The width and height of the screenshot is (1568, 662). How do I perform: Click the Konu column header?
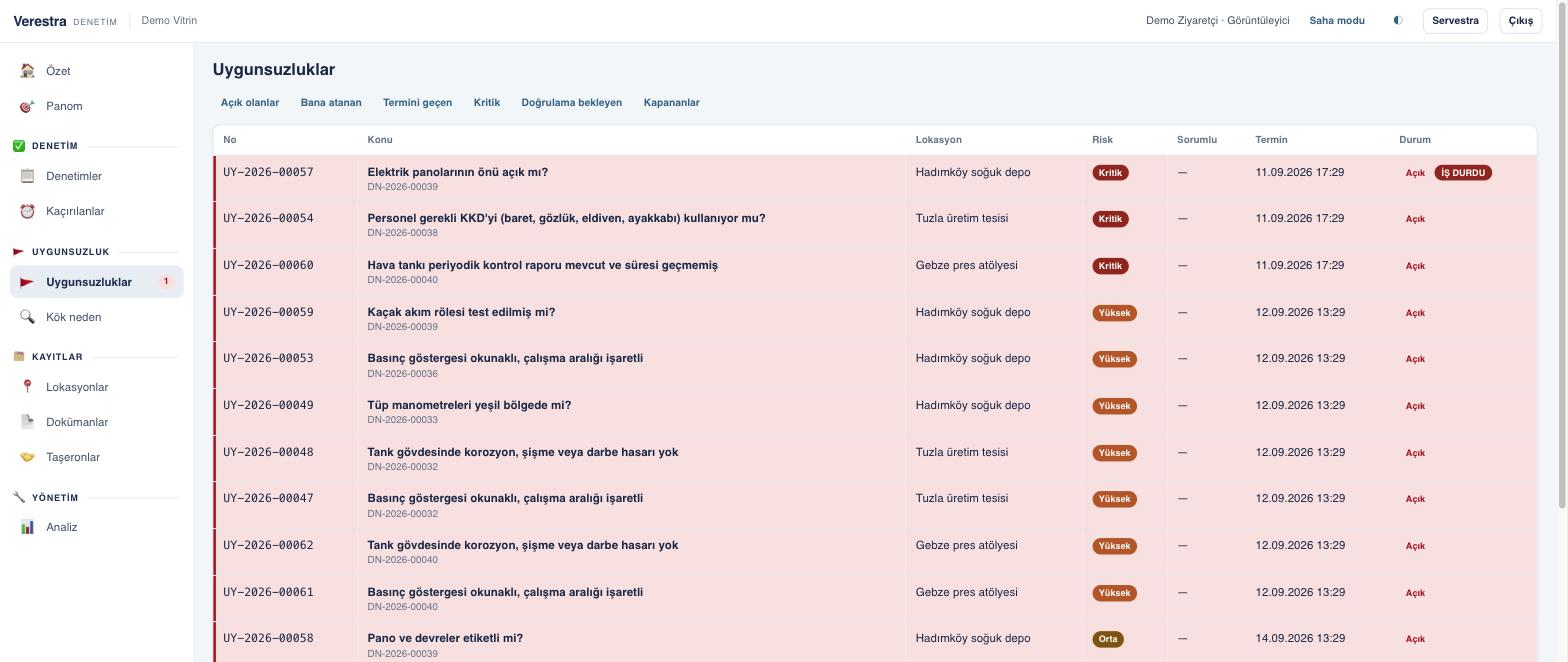[x=380, y=140]
